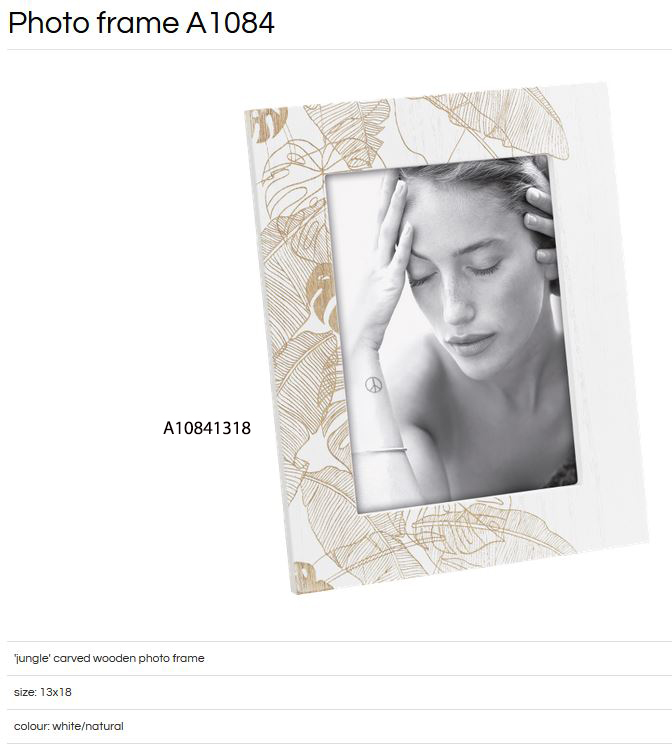Click the 'Photo frame A1084' page title
Screen dimensions: 672x747
click(141, 22)
